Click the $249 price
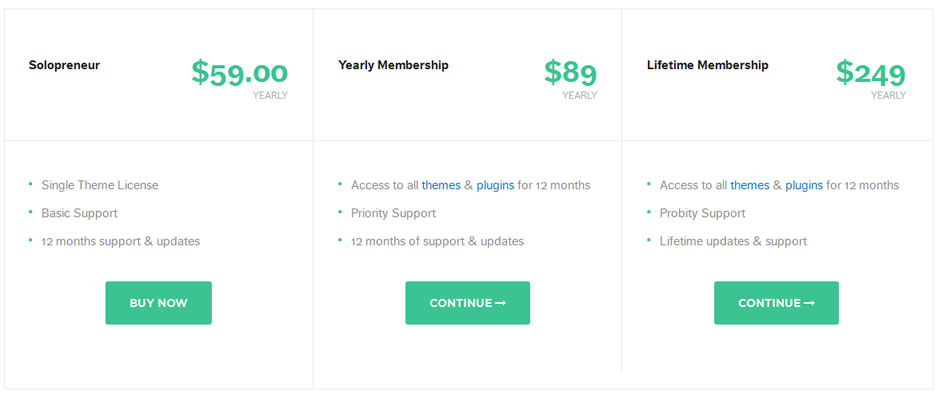The height and width of the screenshot is (395, 939). click(871, 72)
